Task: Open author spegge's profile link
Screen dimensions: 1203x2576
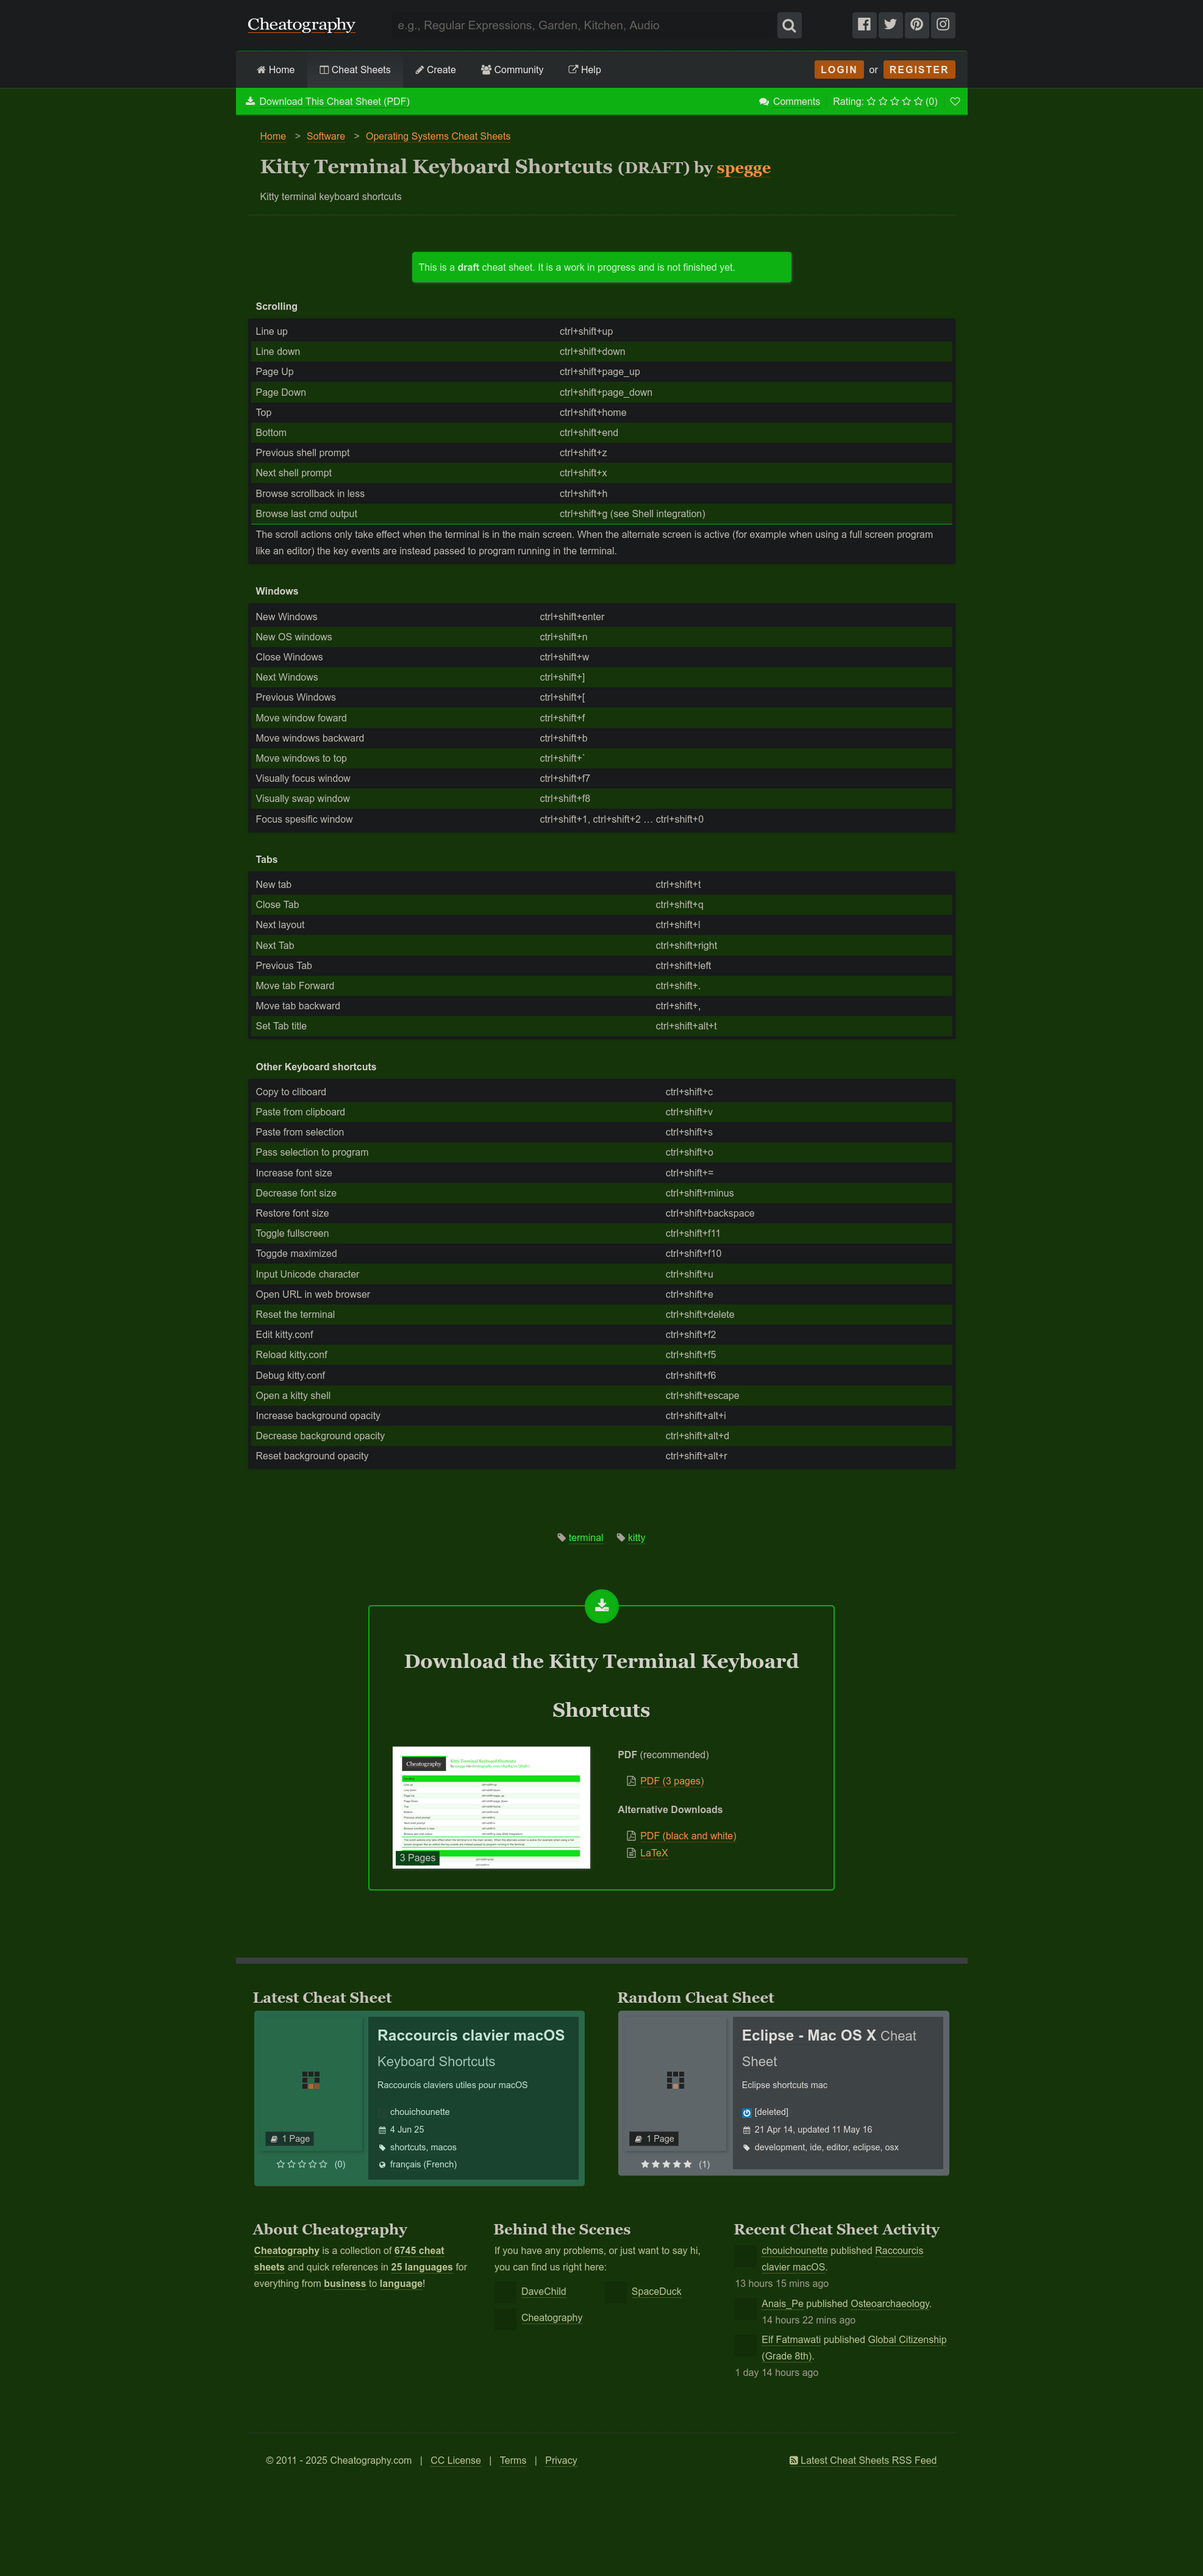Action: click(x=743, y=167)
